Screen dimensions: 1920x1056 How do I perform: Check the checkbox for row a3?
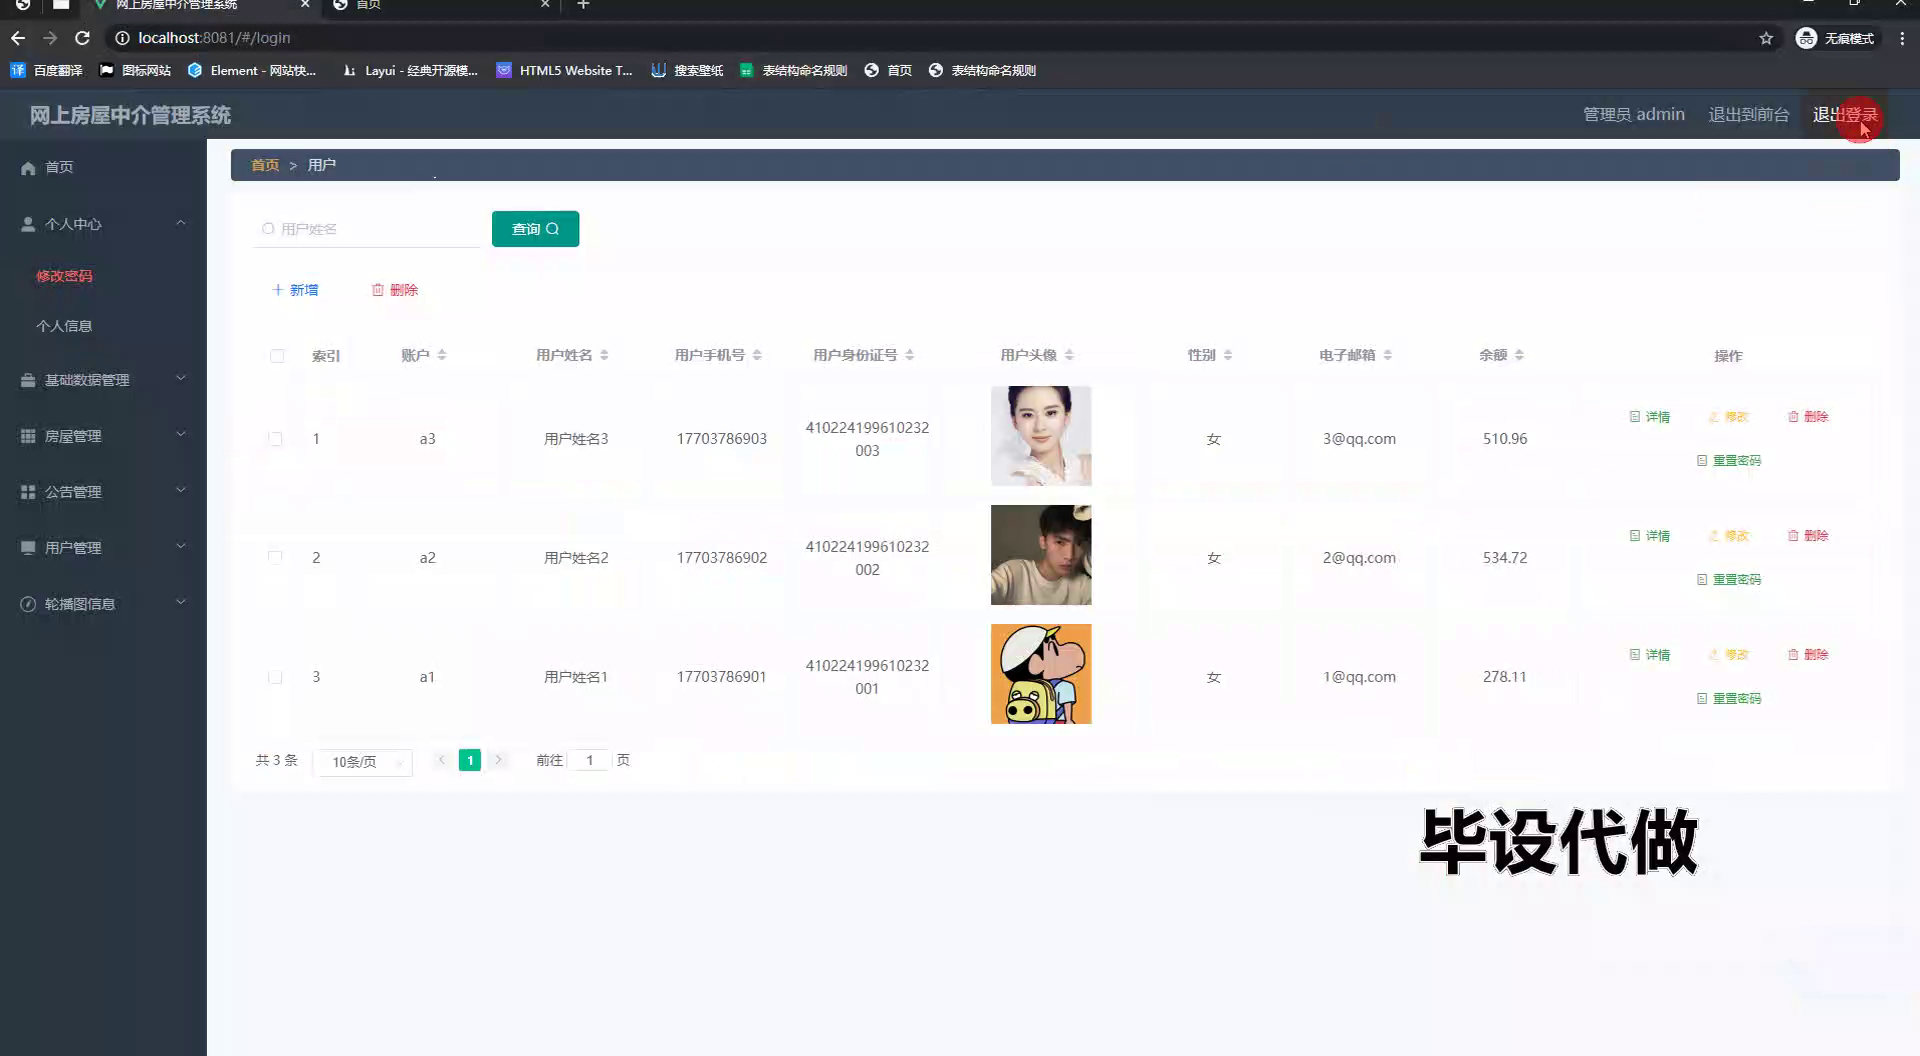(x=275, y=439)
